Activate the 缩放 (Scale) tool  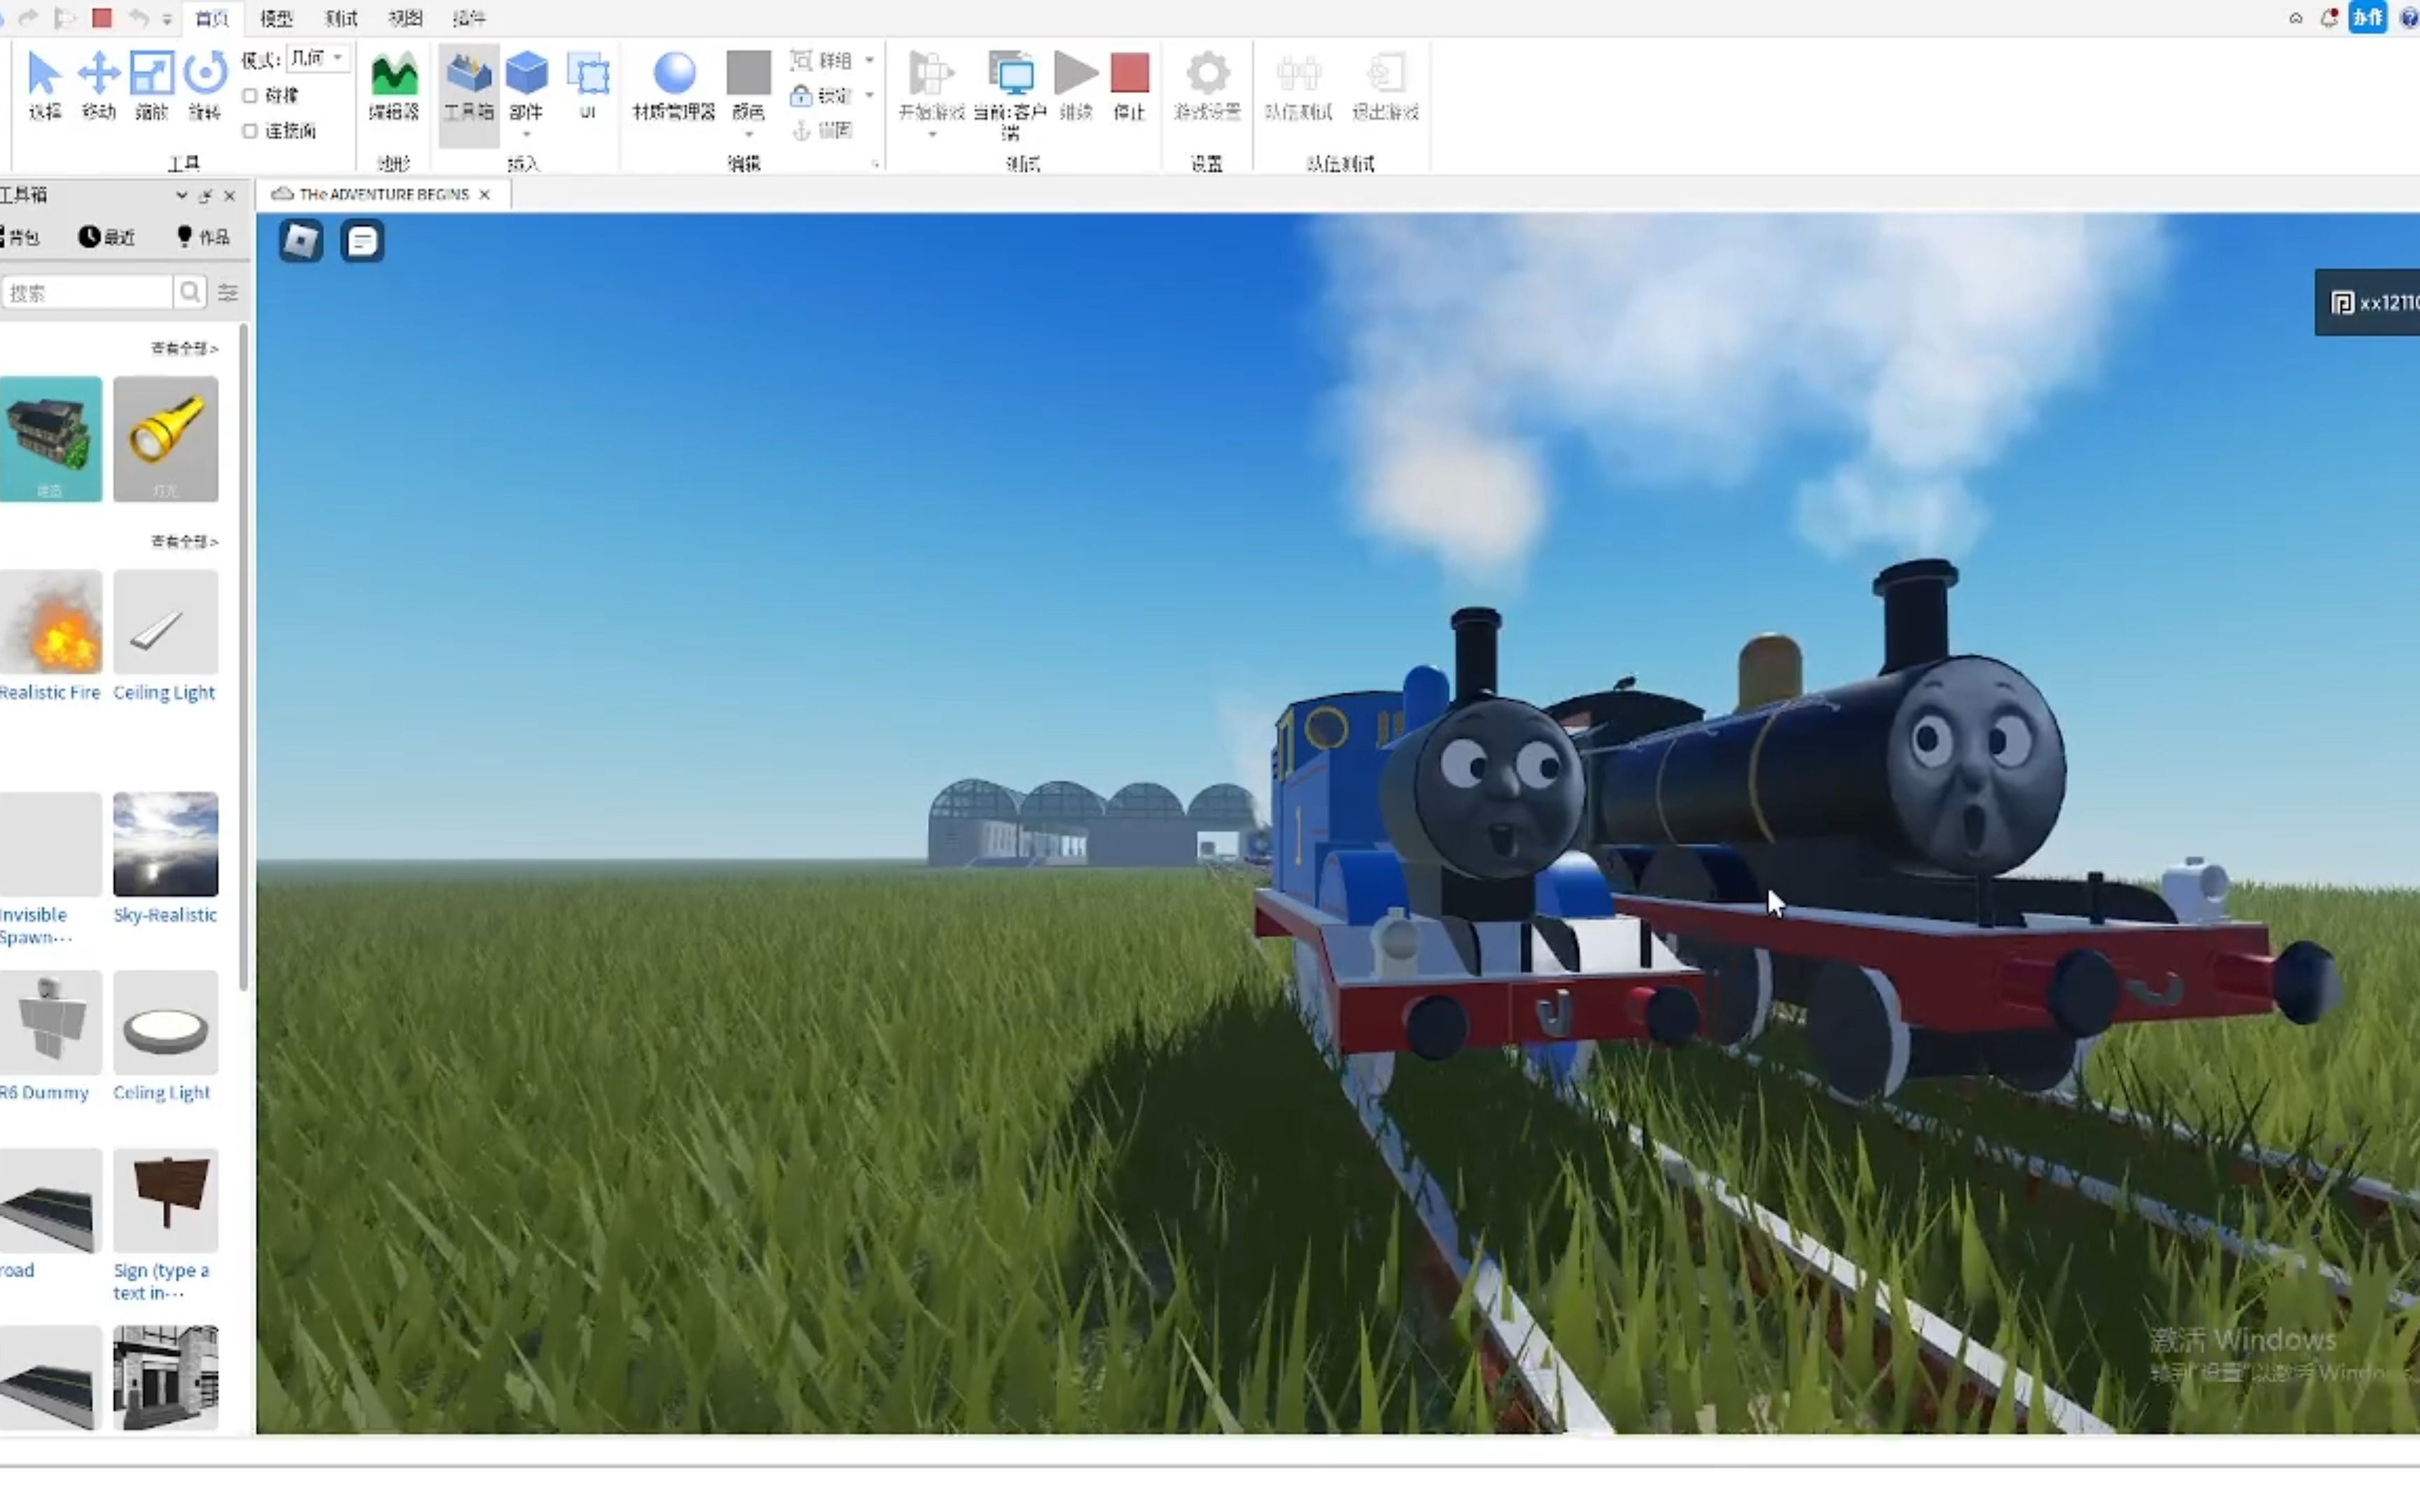click(x=151, y=86)
